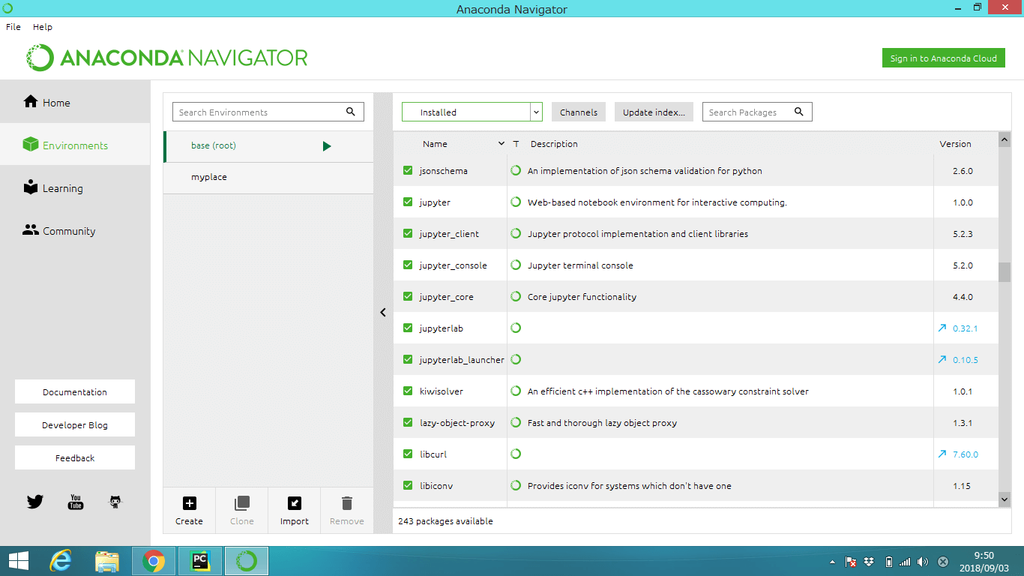Click the package list scrollbar thumb

1004,272
